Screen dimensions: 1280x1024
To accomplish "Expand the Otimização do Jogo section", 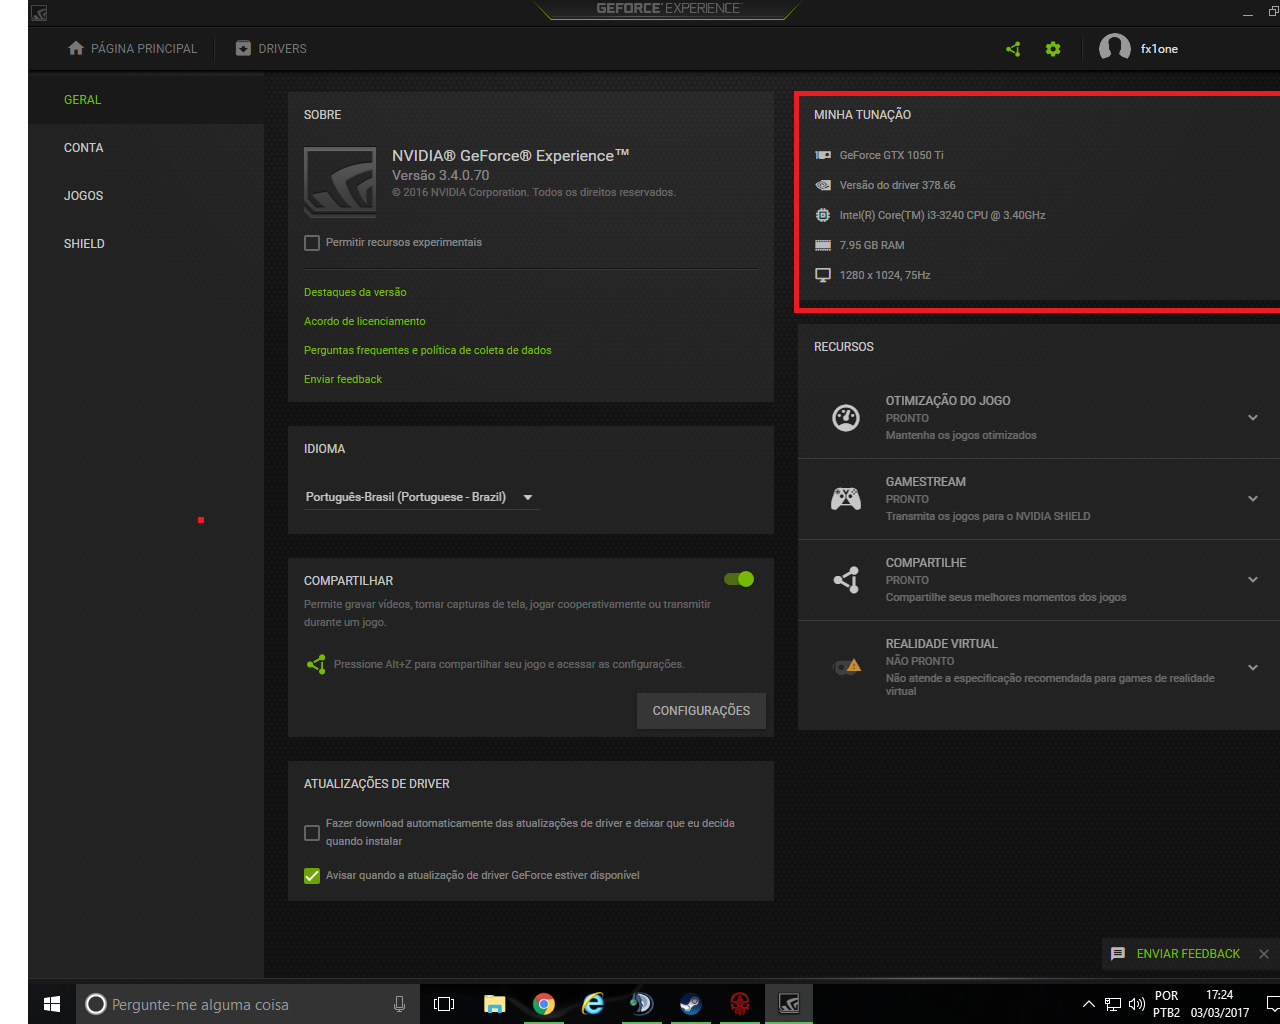I will pos(1253,418).
